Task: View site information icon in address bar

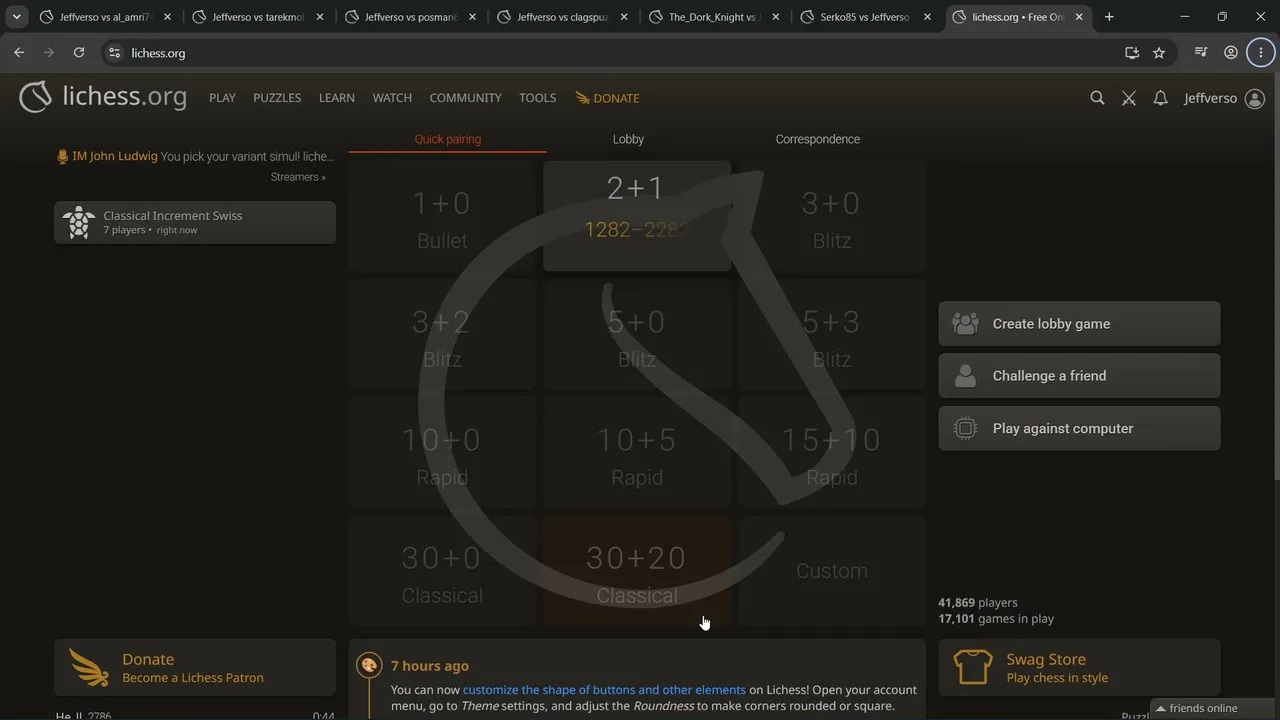Action: click(114, 53)
